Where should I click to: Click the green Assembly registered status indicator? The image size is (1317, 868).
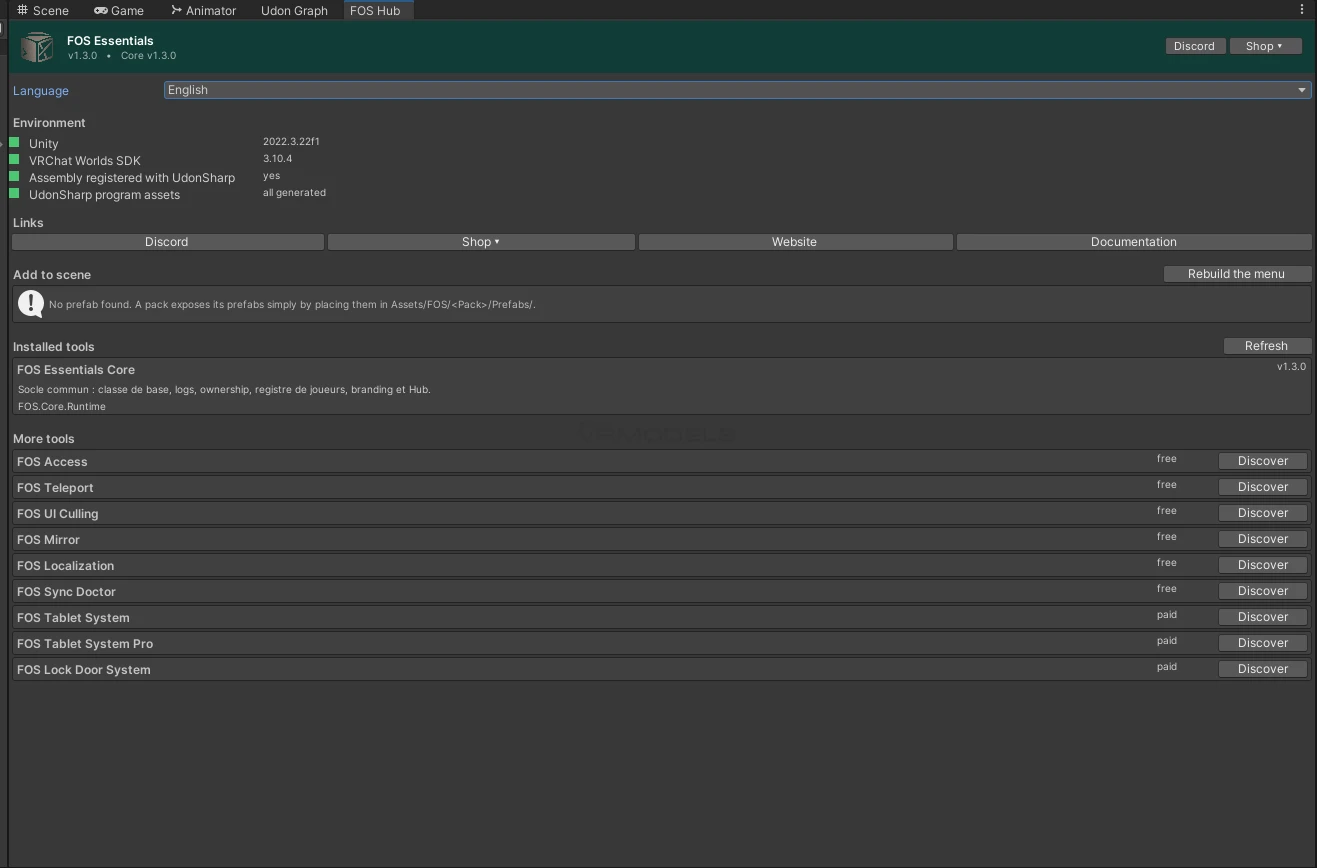pyautogui.click(x=15, y=176)
